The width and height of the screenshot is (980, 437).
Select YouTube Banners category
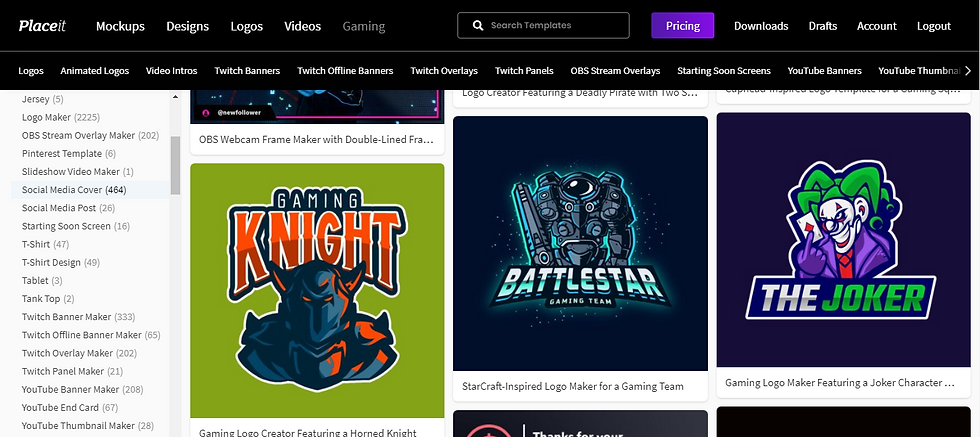point(824,71)
